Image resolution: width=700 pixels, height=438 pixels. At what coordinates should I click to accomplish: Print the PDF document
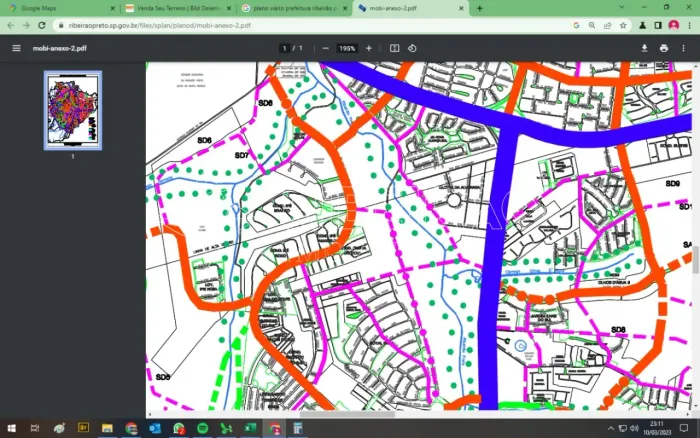(x=664, y=48)
